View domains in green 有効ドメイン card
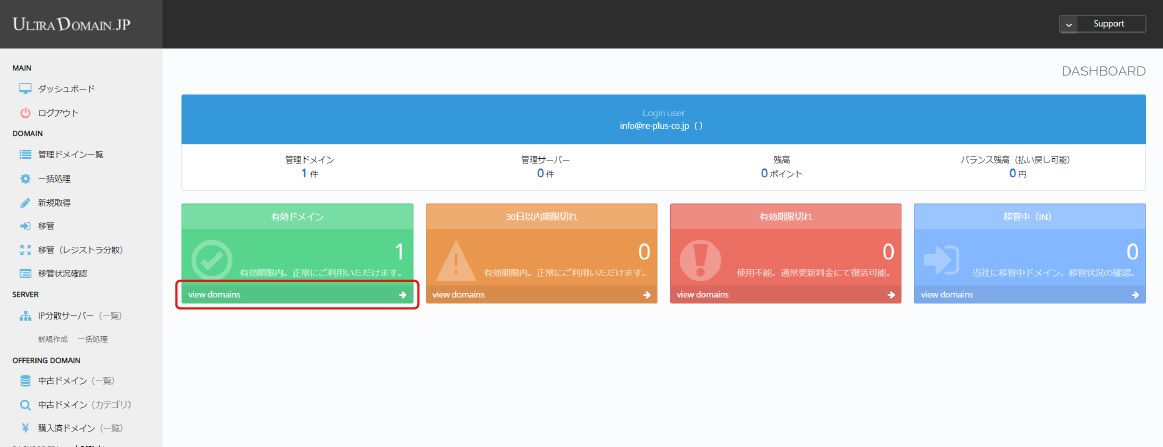Screen dimensions: 1163x447 tap(297, 295)
